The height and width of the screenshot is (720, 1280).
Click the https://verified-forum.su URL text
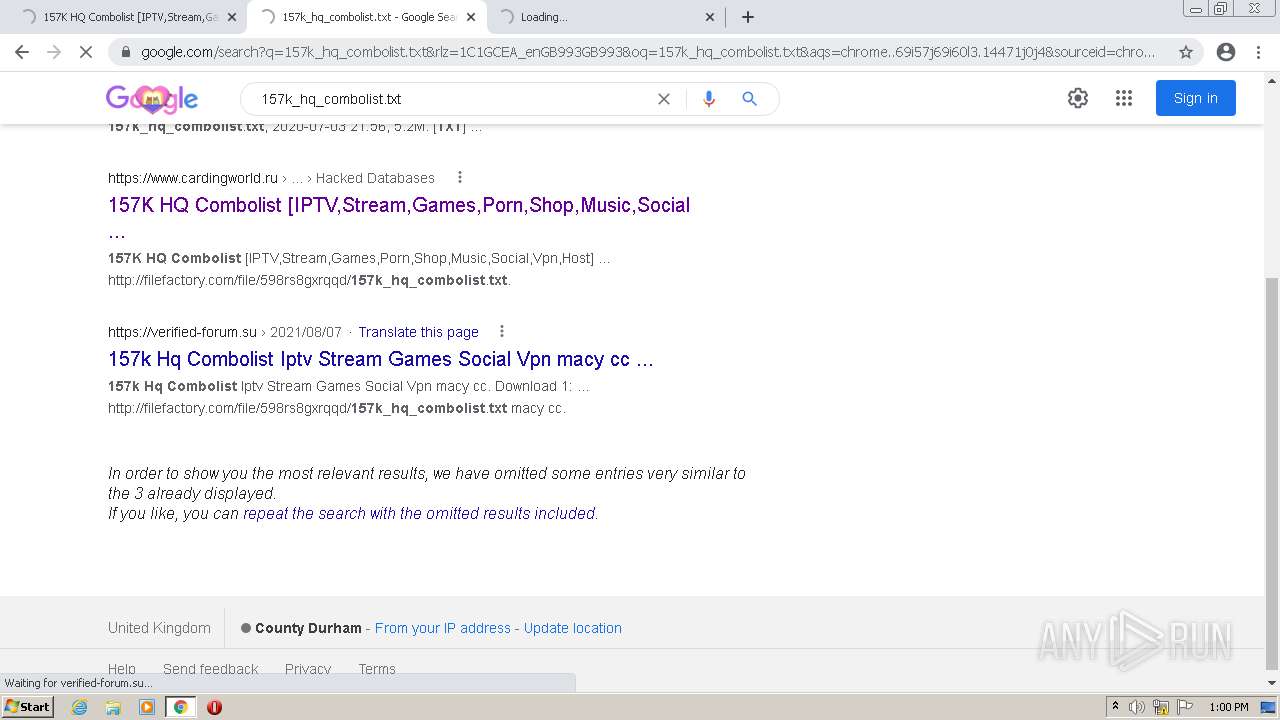click(182, 332)
